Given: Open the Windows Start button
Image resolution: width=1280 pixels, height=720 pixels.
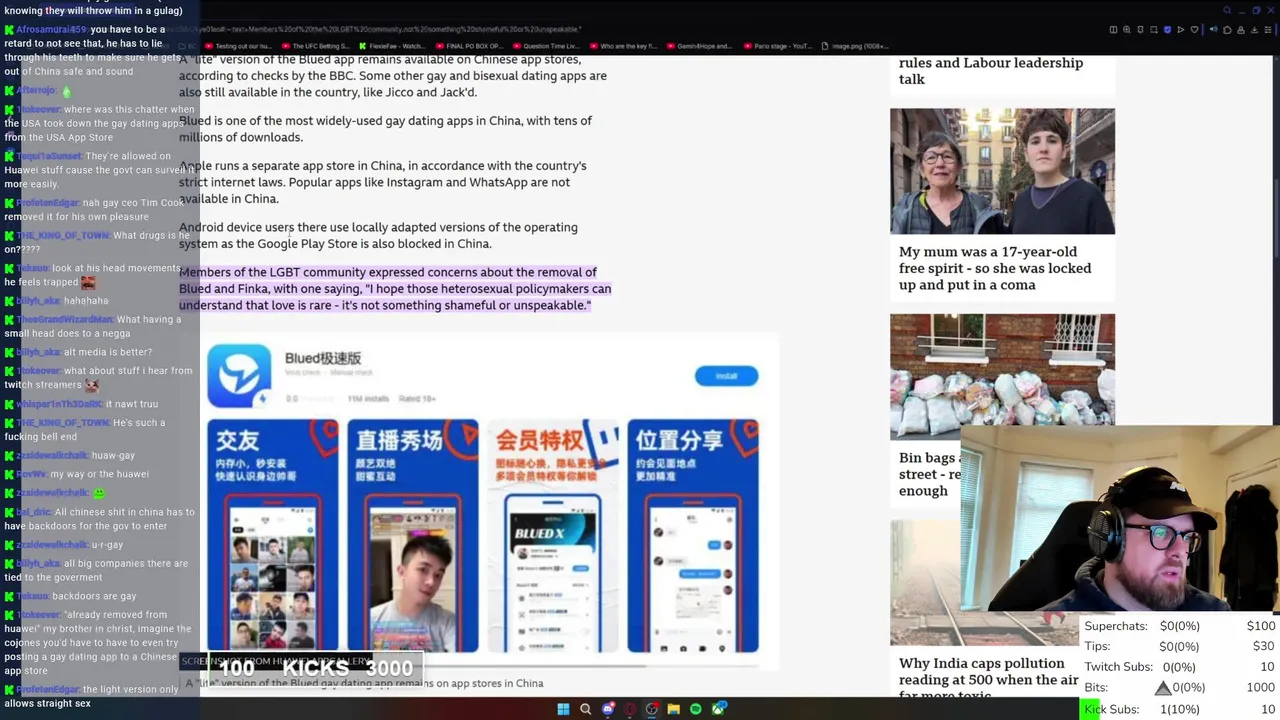Looking at the screenshot, I should pos(563,709).
